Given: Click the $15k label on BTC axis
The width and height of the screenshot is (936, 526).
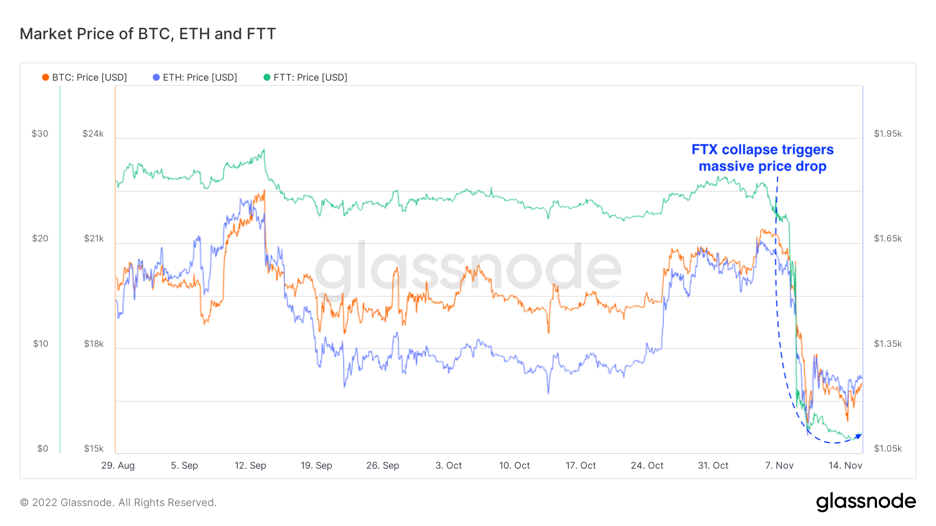Looking at the screenshot, I should 93,449.
